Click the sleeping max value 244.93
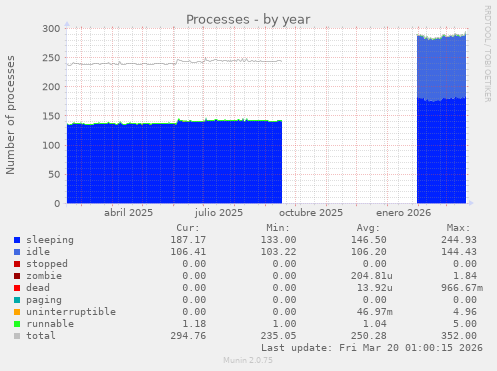The image size is (497, 371). click(x=459, y=240)
